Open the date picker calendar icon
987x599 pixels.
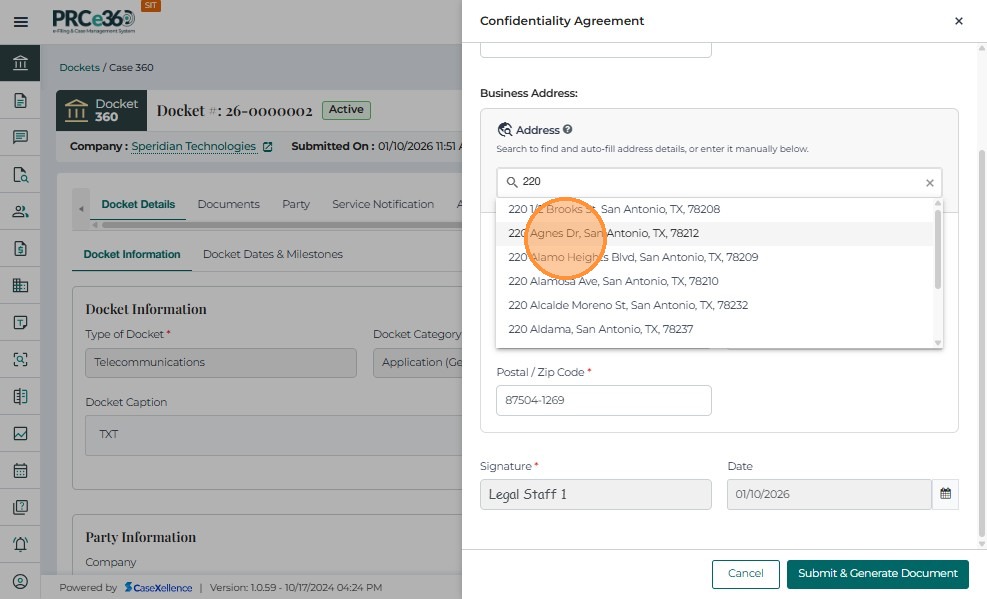[945, 494]
